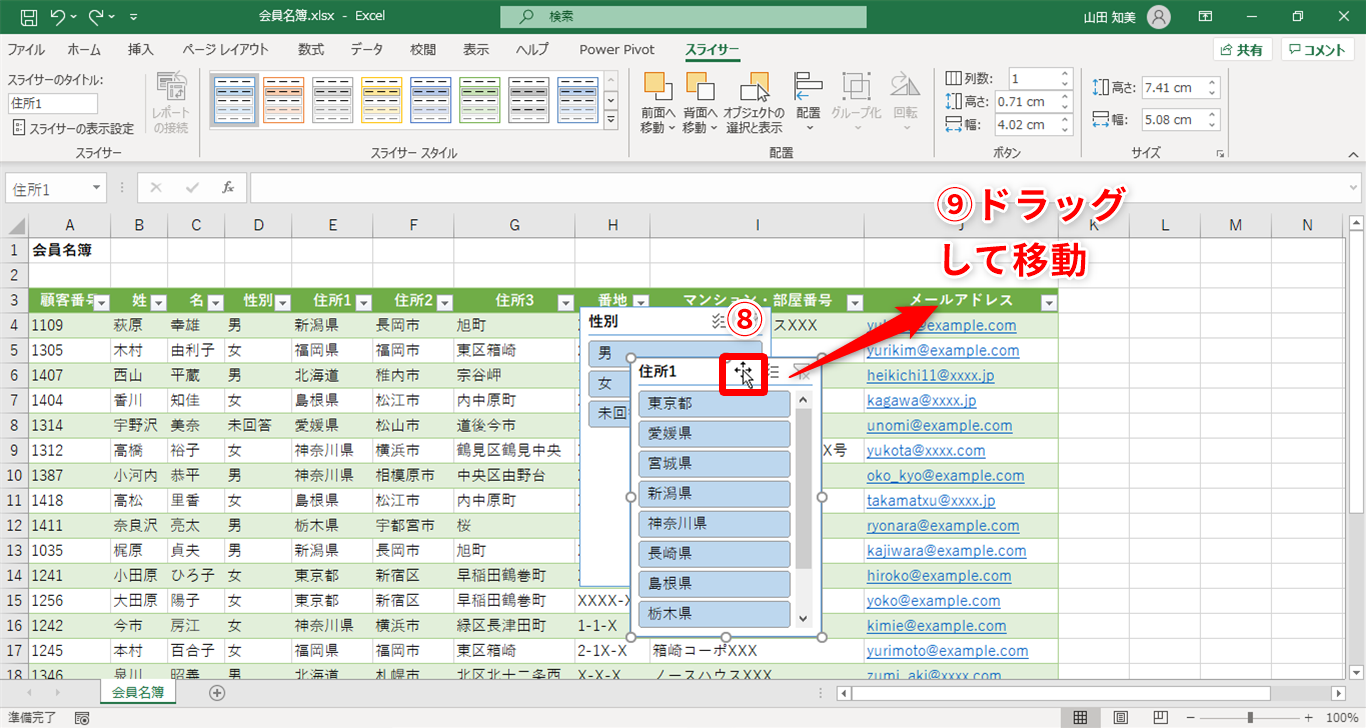Switch to データ ribbon tab
Viewport: 1366px width, 728px height.
[367, 49]
